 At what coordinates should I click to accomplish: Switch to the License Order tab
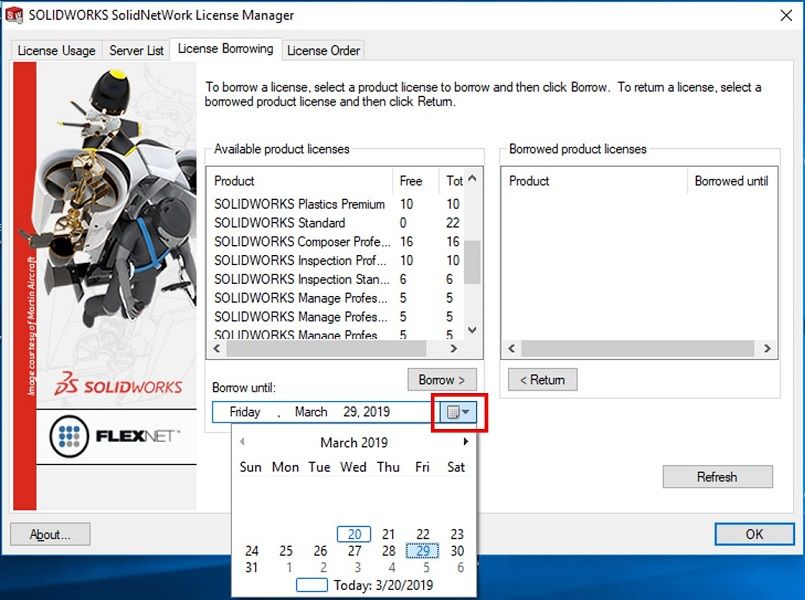[x=323, y=50]
